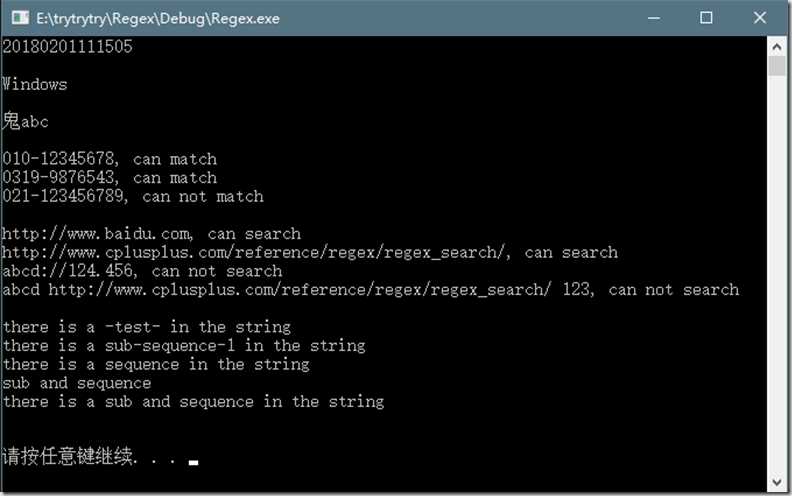This screenshot has height=496, width=792.
Task: Maximize the Regex.exe console window
Action: click(x=706, y=18)
